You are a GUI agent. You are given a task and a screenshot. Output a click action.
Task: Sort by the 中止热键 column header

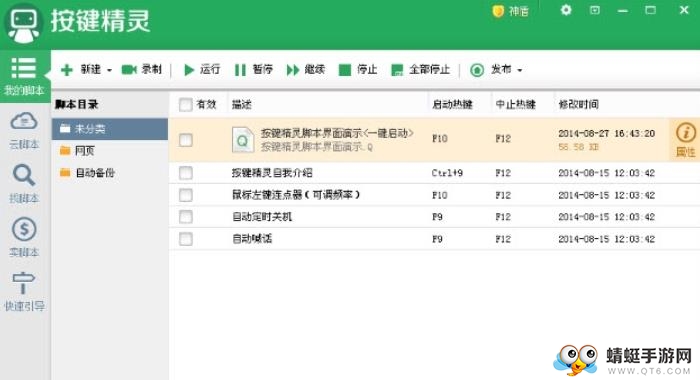click(x=516, y=104)
